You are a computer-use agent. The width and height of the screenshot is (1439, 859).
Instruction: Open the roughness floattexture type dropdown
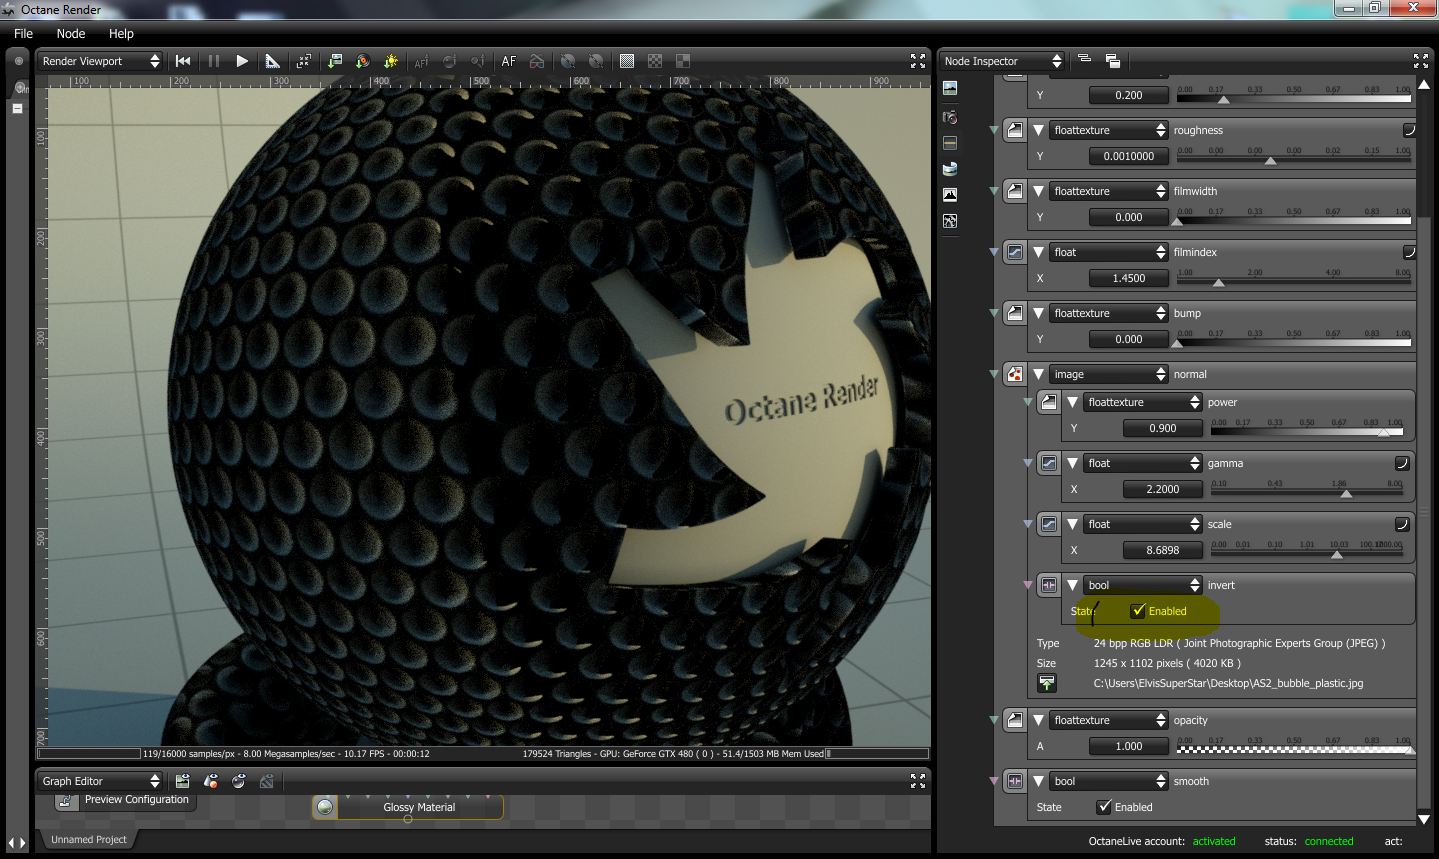[1108, 130]
